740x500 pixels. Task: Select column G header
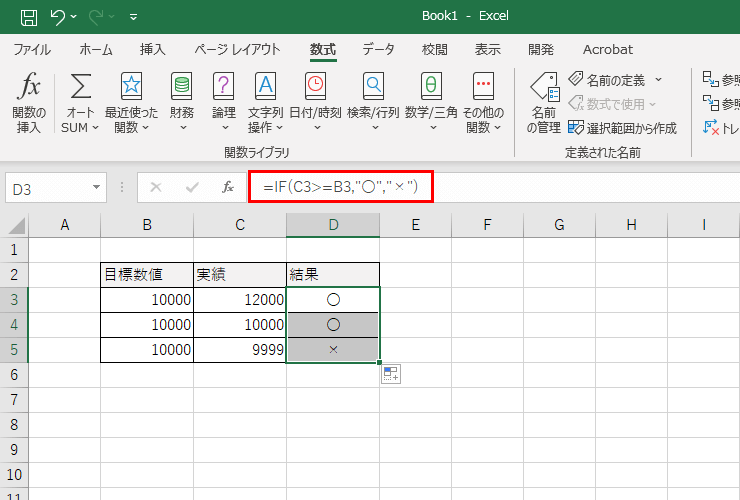(559, 225)
